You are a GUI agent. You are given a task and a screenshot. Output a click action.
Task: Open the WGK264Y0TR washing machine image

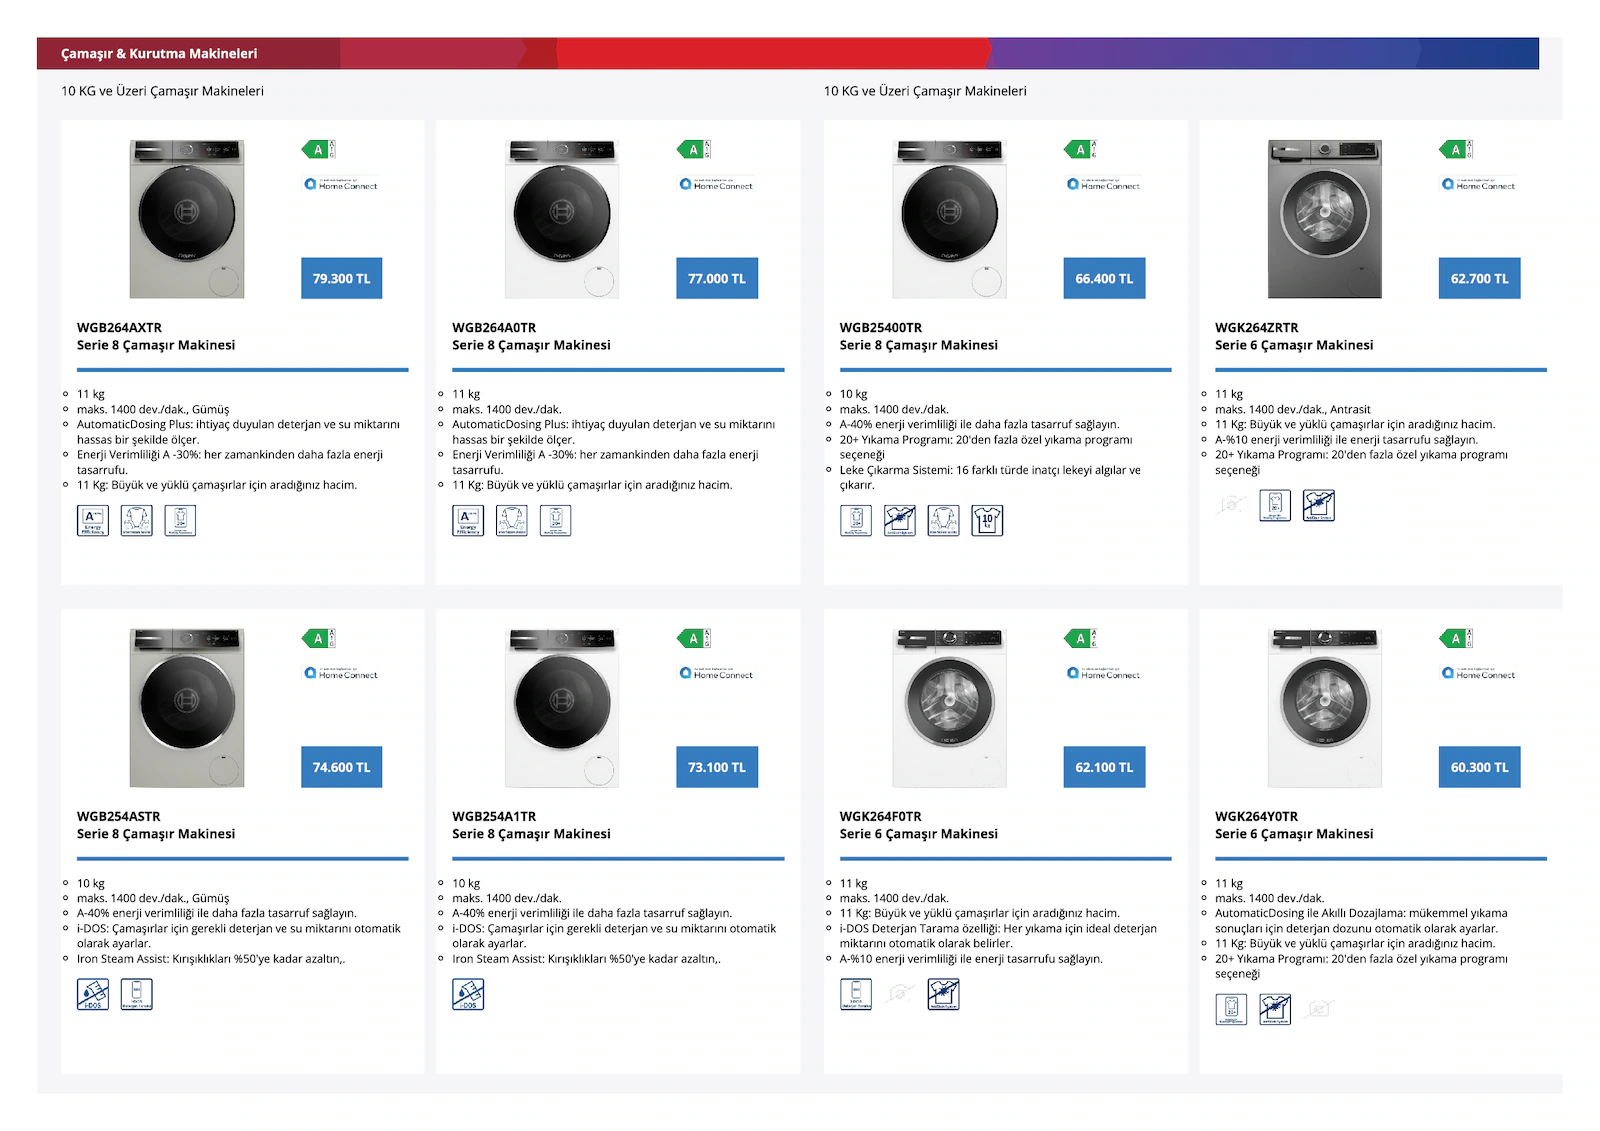1325,708
